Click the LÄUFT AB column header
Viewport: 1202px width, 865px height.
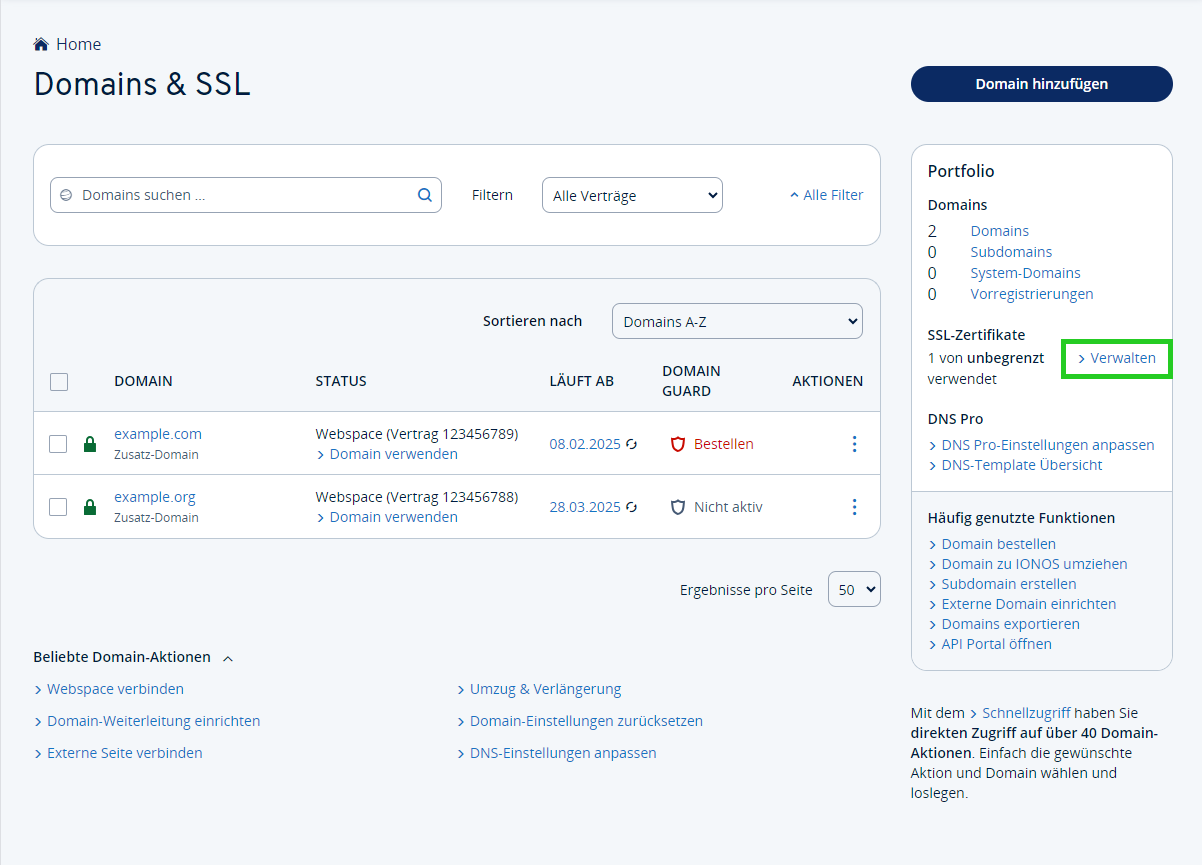(x=582, y=381)
